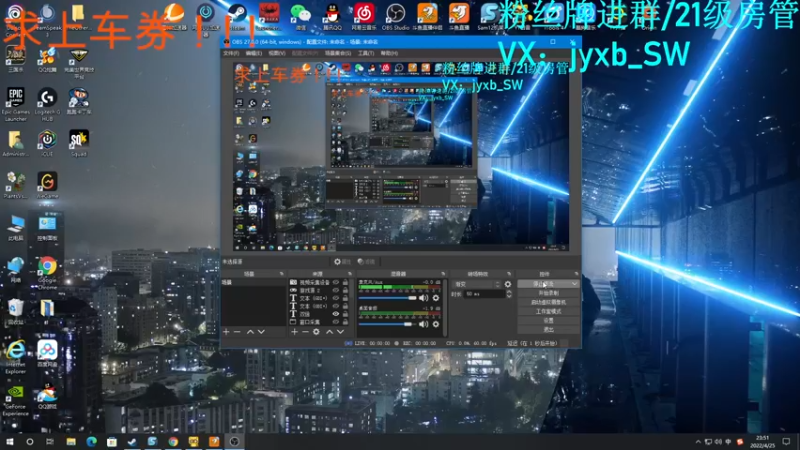
Task: Open 桌面音频 audio settings gear
Action: point(436,324)
